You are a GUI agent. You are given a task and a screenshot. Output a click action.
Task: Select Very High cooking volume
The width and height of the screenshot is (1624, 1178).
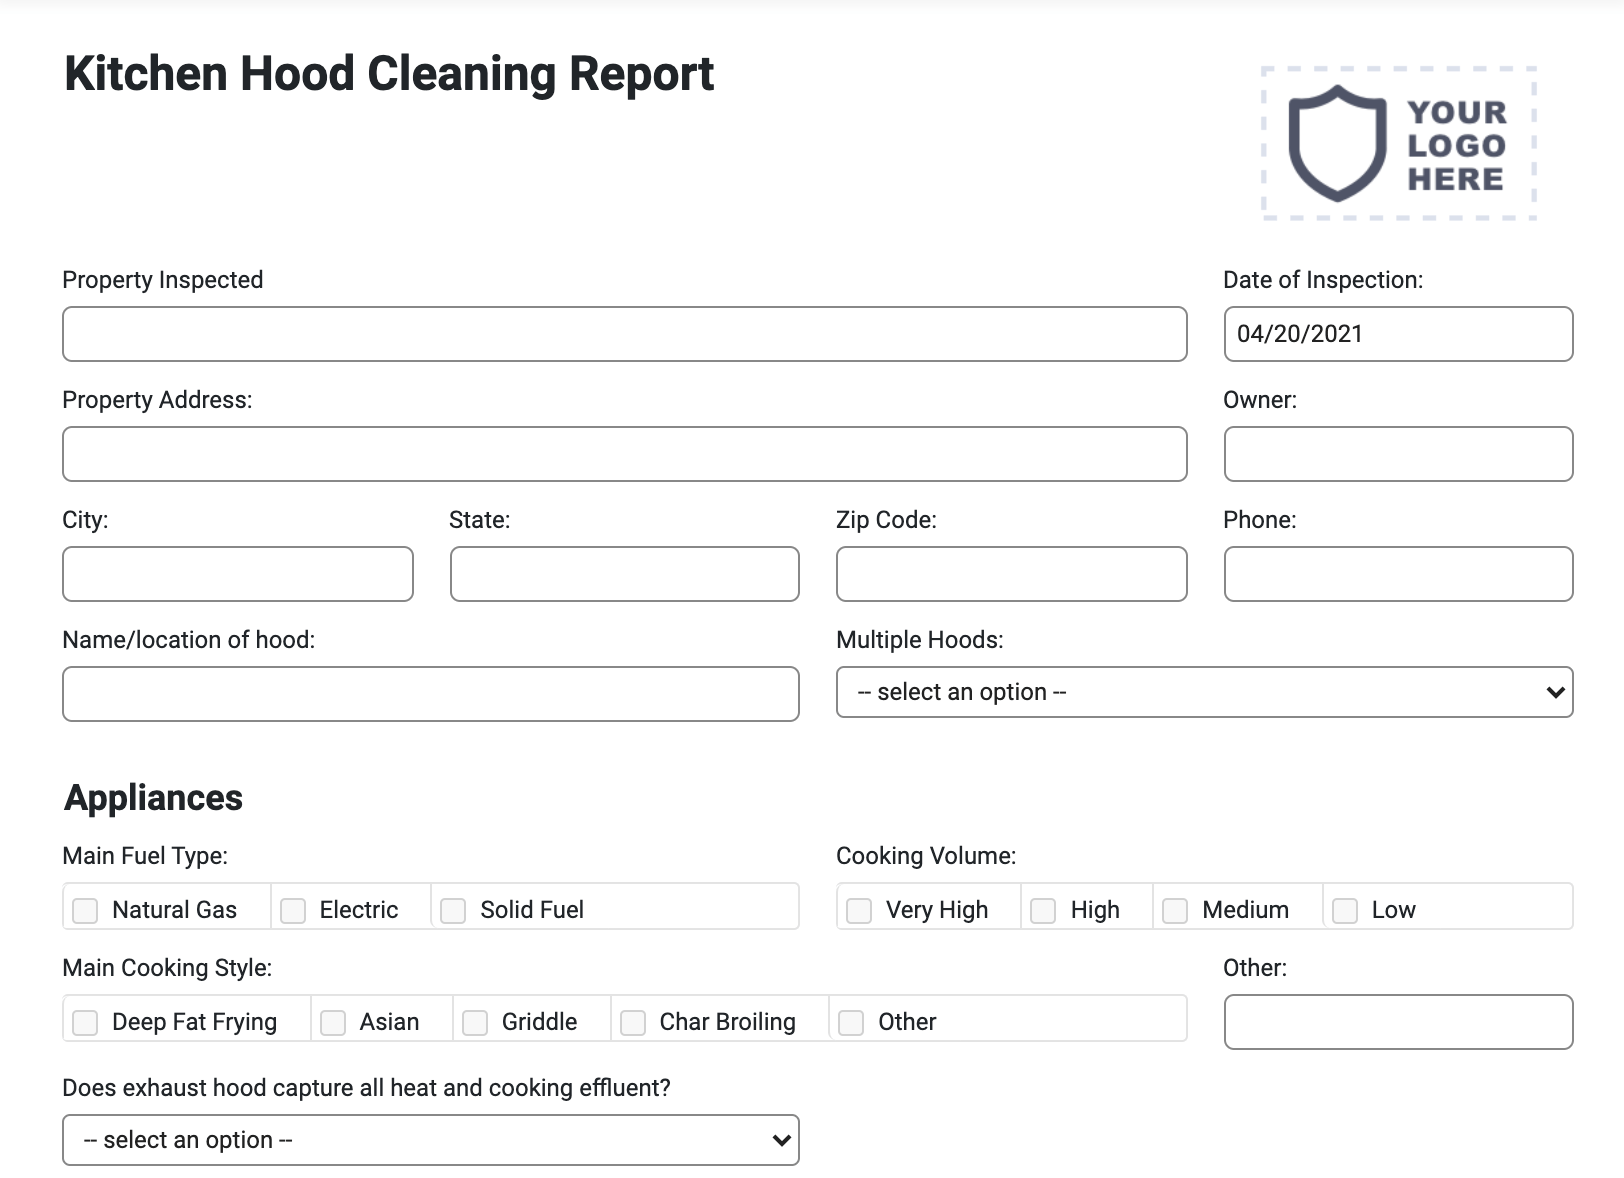[x=860, y=910]
